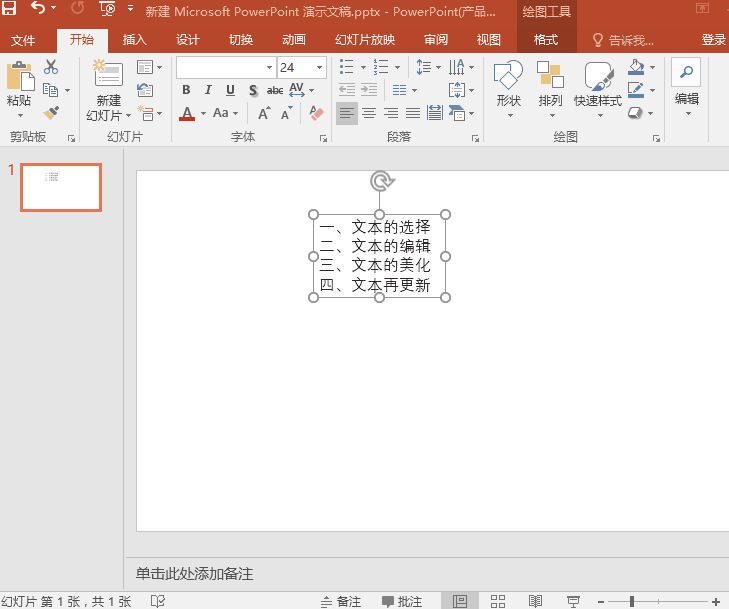The width and height of the screenshot is (729, 609).
Task: Click the Save icon in title bar
Action: pos(9,9)
